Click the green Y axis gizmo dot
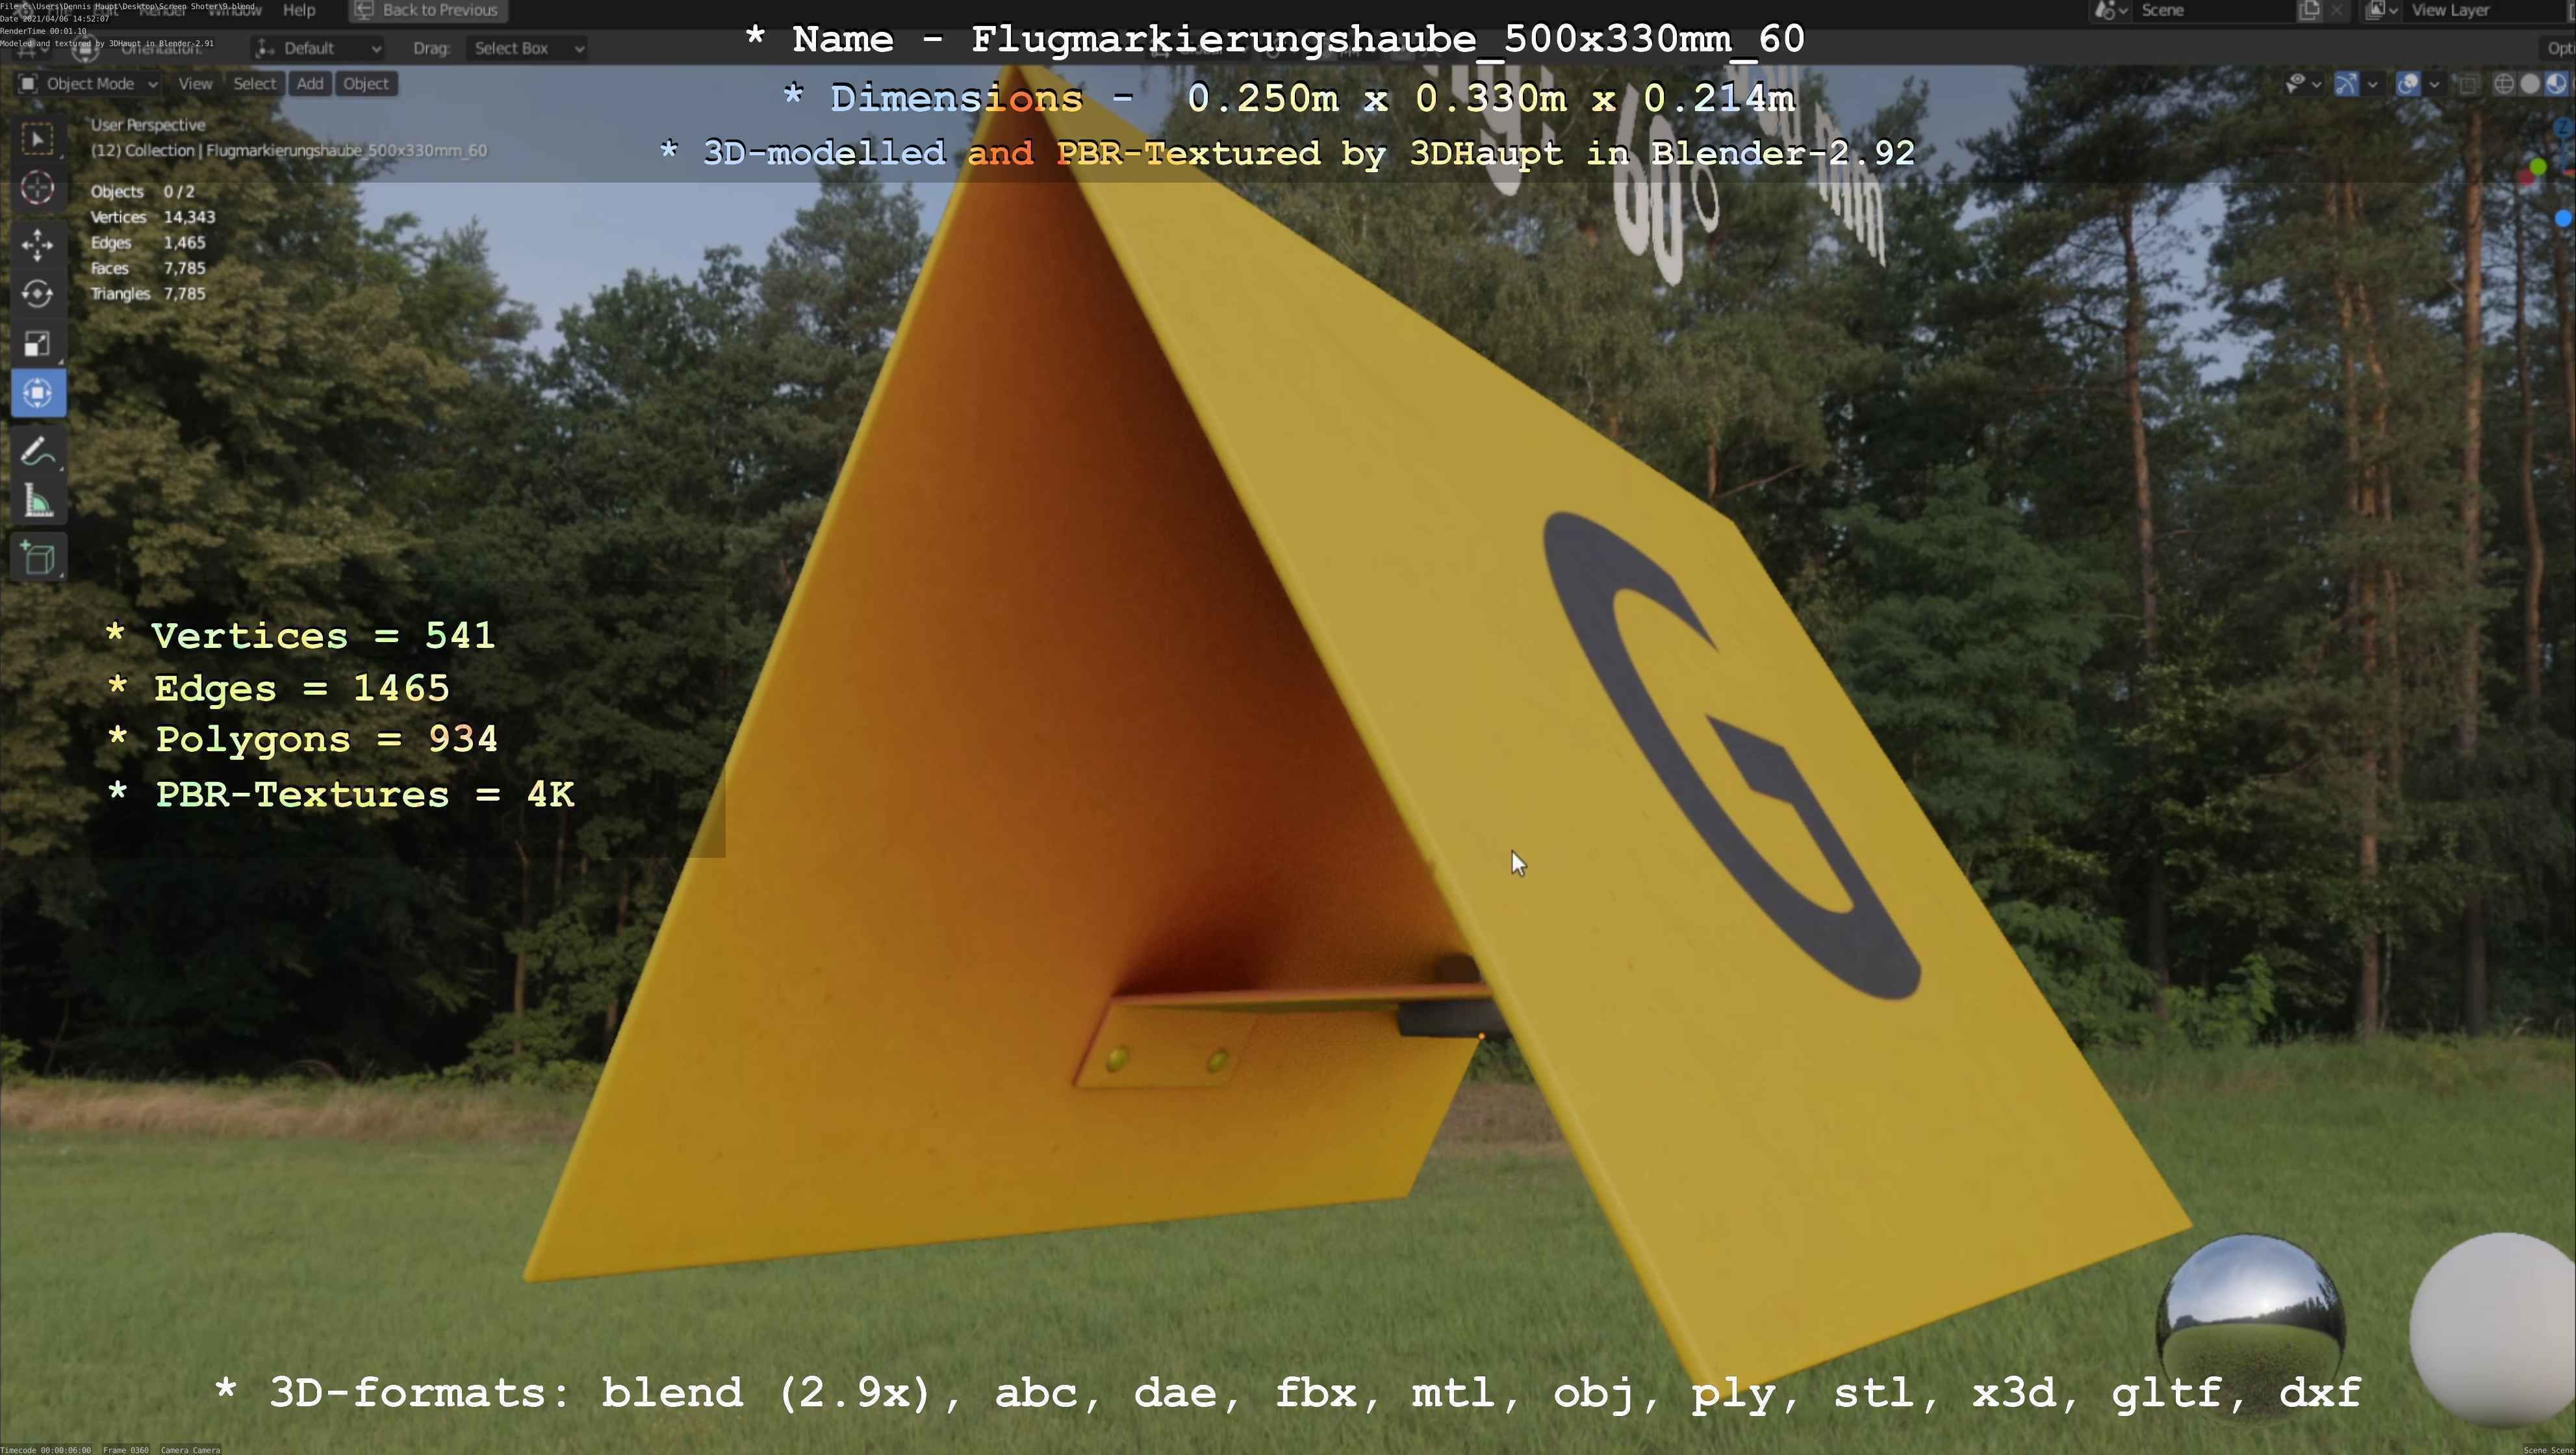 [2537, 167]
